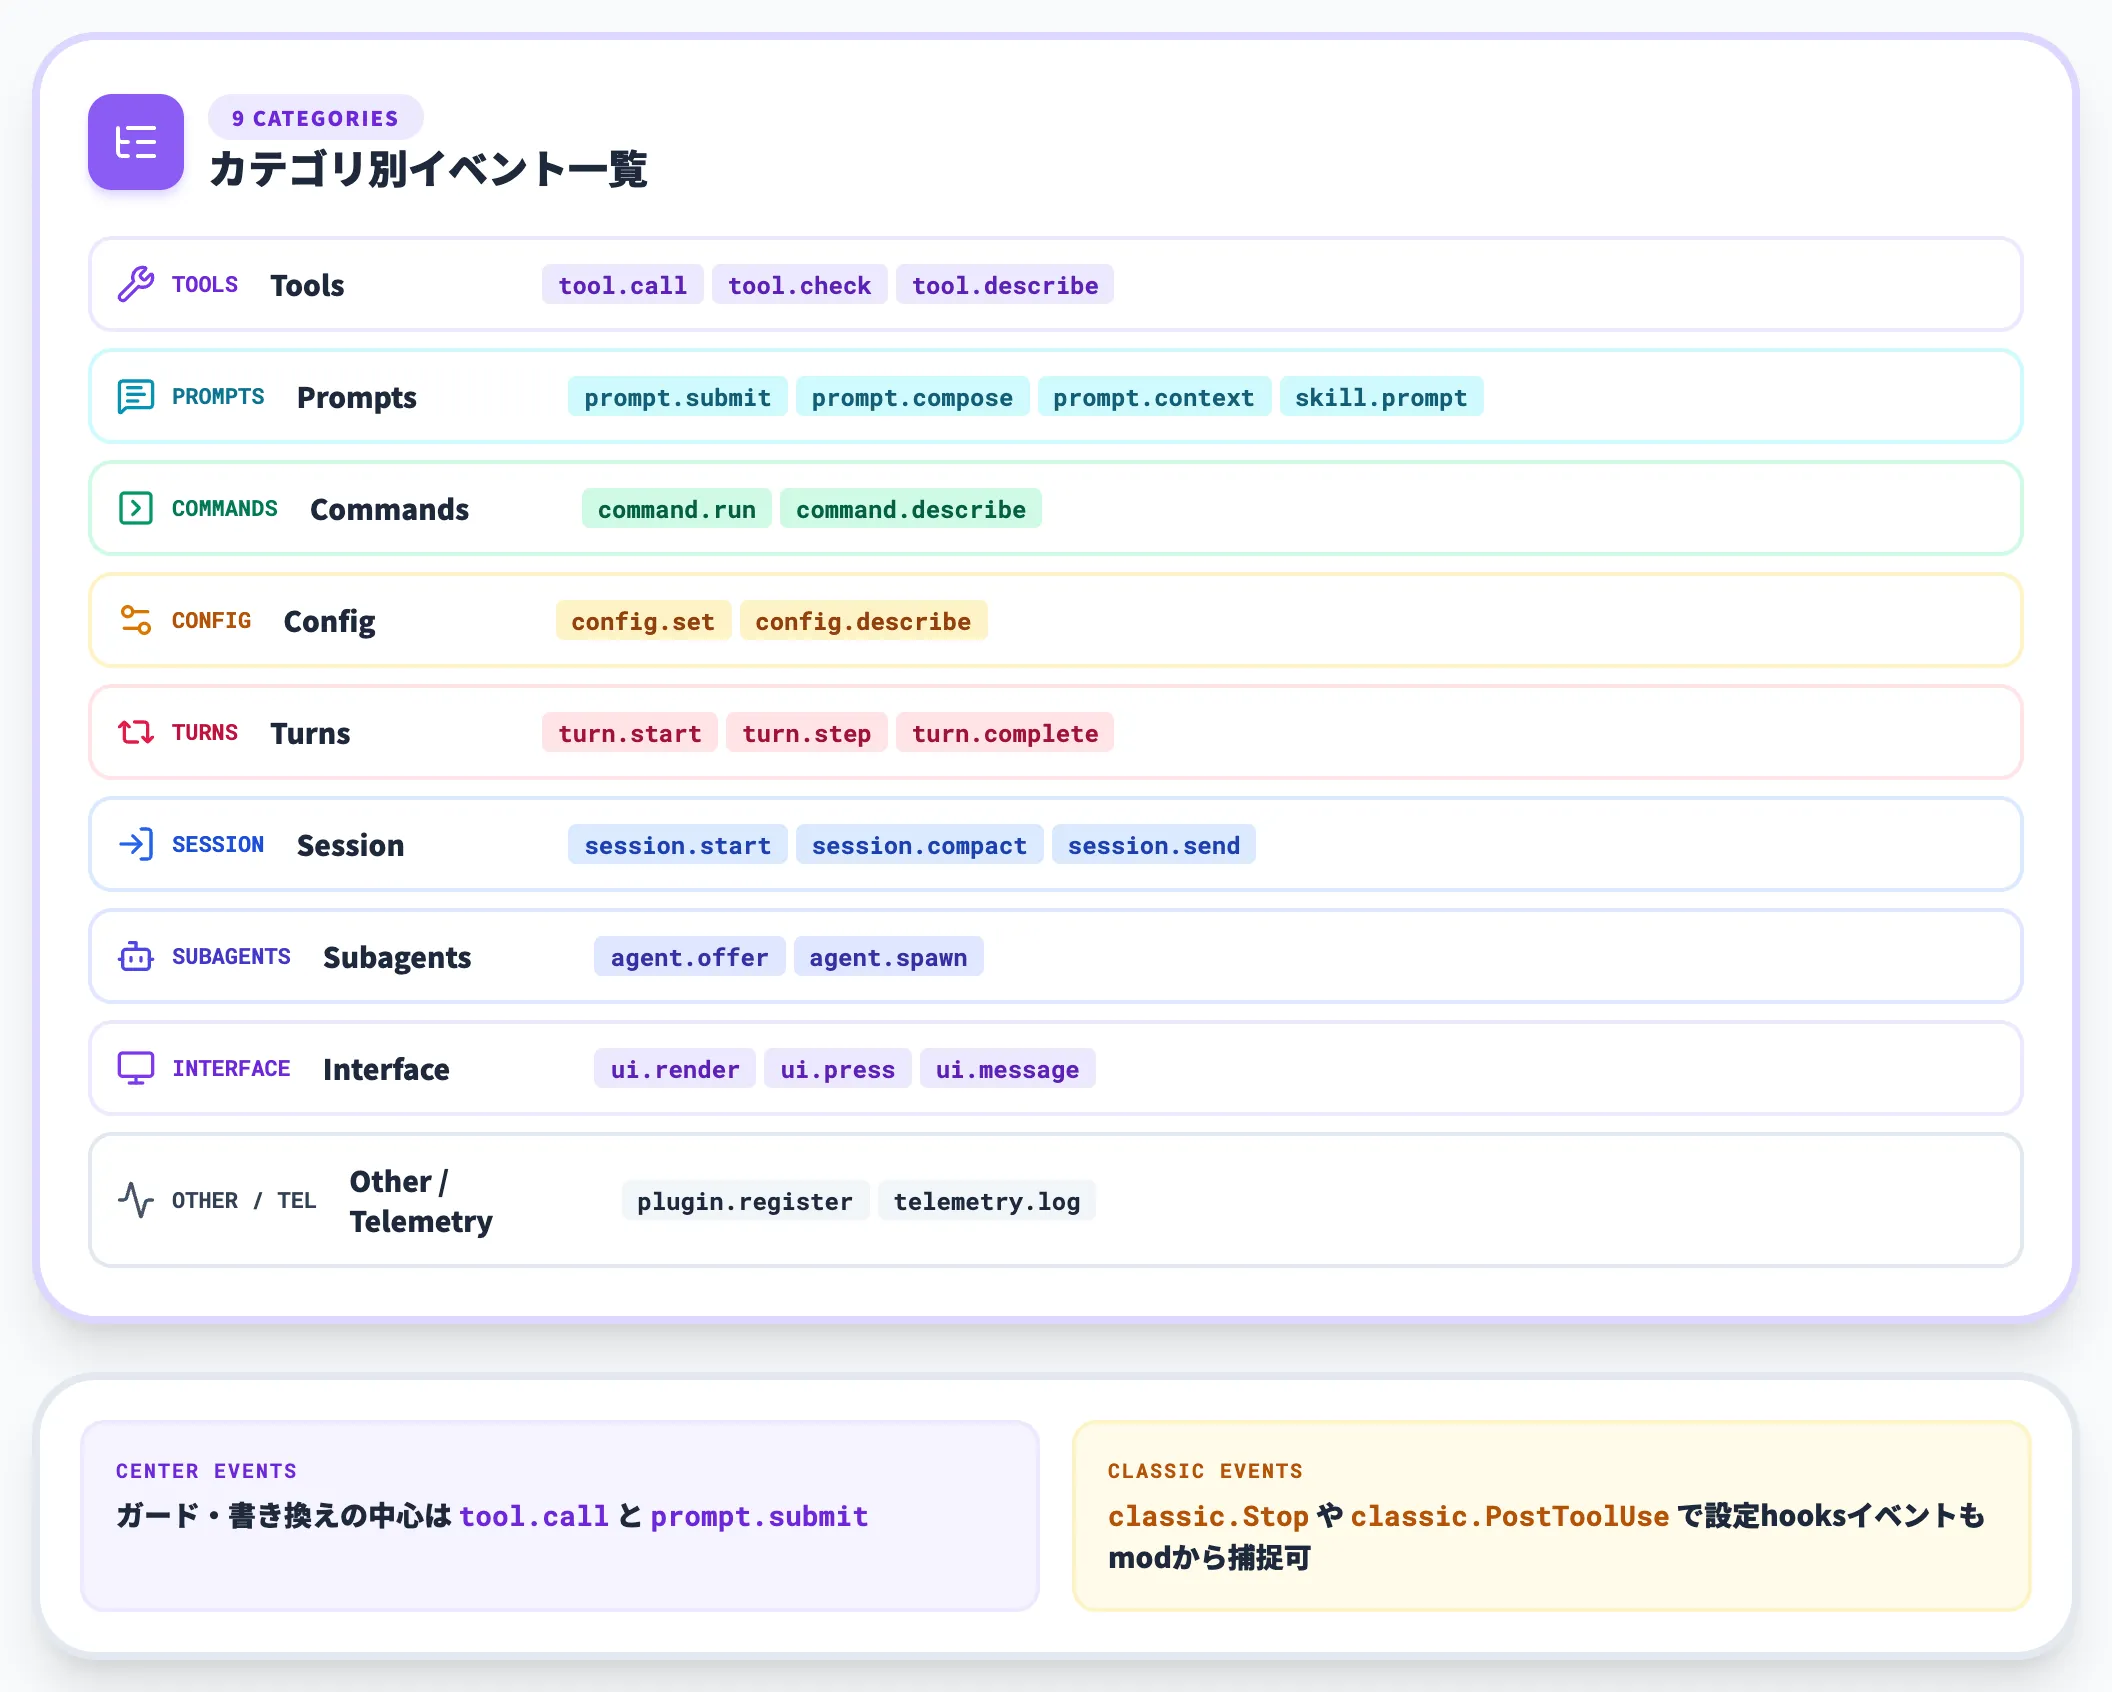2112x1692 pixels.
Task: Click the wrench icon in Tools row
Action: tap(136, 285)
